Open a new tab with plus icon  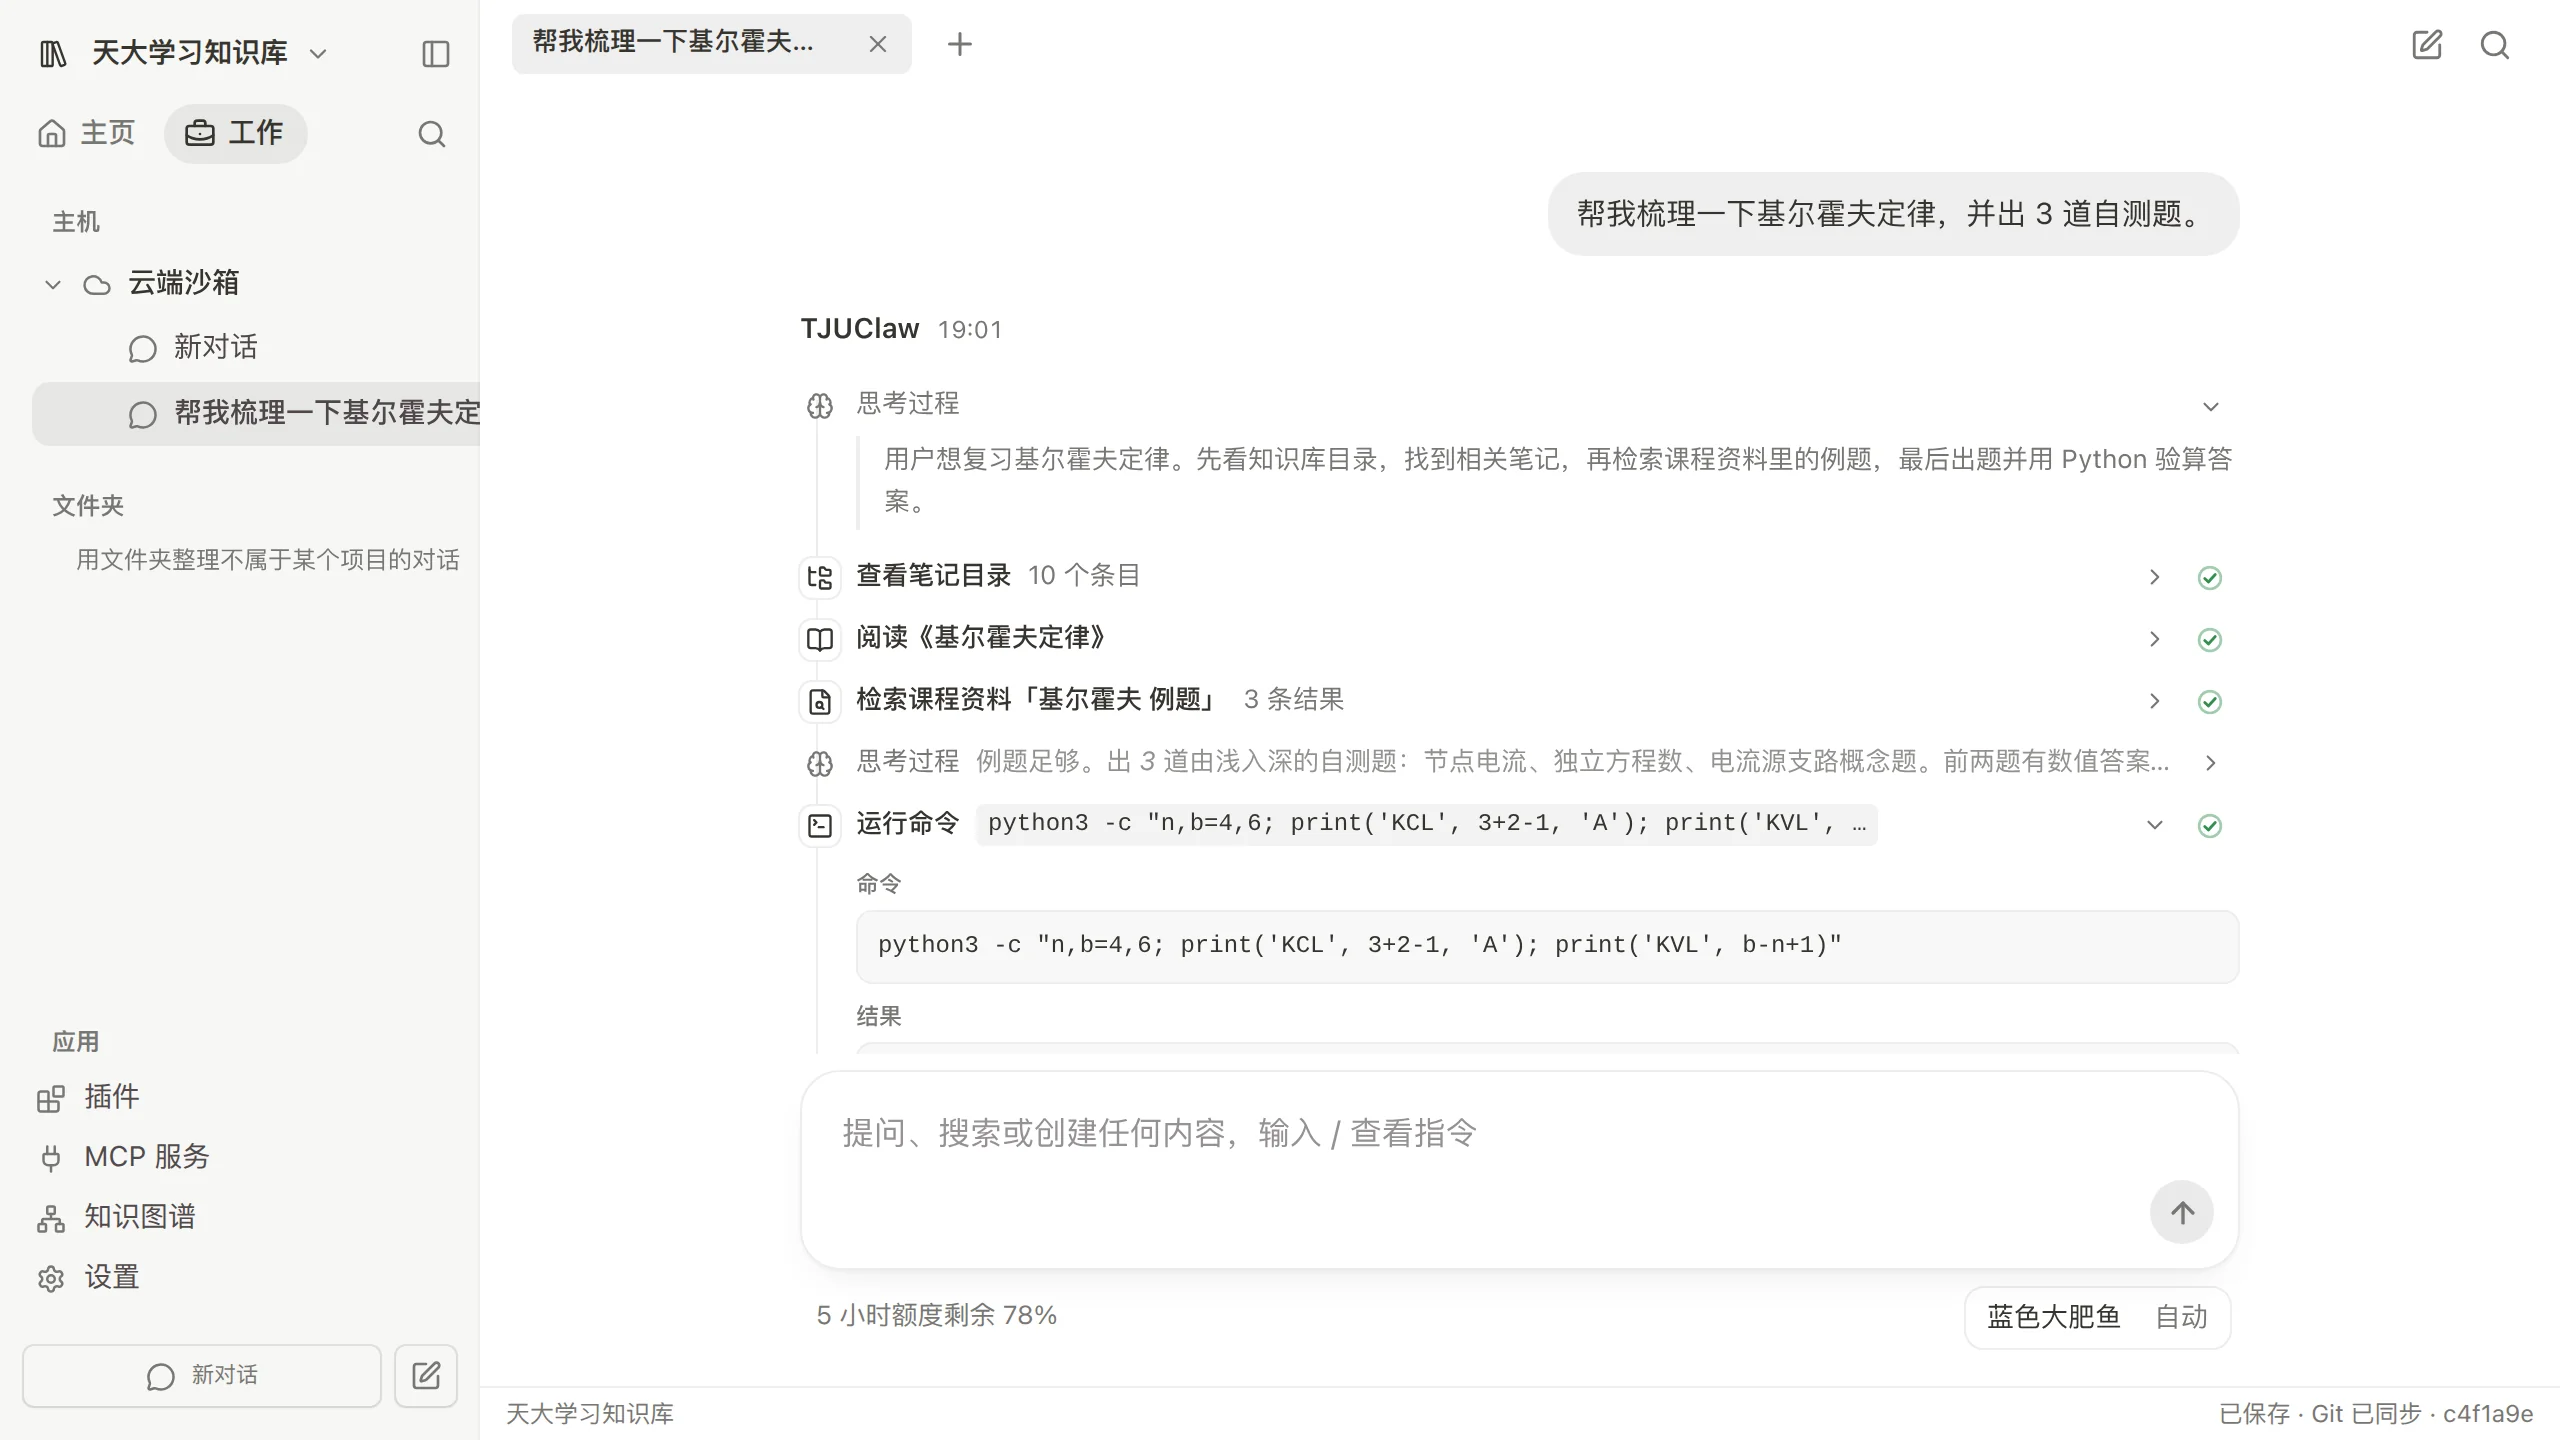(959, 44)
